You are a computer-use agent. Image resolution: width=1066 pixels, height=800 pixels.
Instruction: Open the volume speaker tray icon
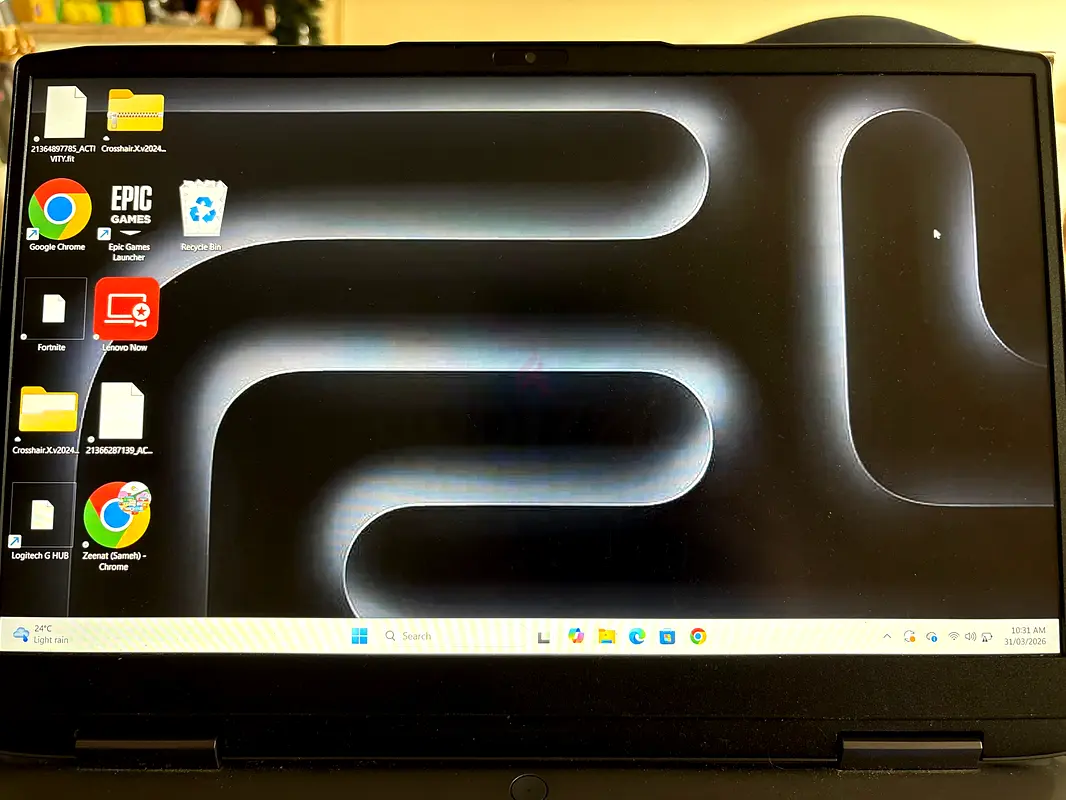(x=970, y=637)
